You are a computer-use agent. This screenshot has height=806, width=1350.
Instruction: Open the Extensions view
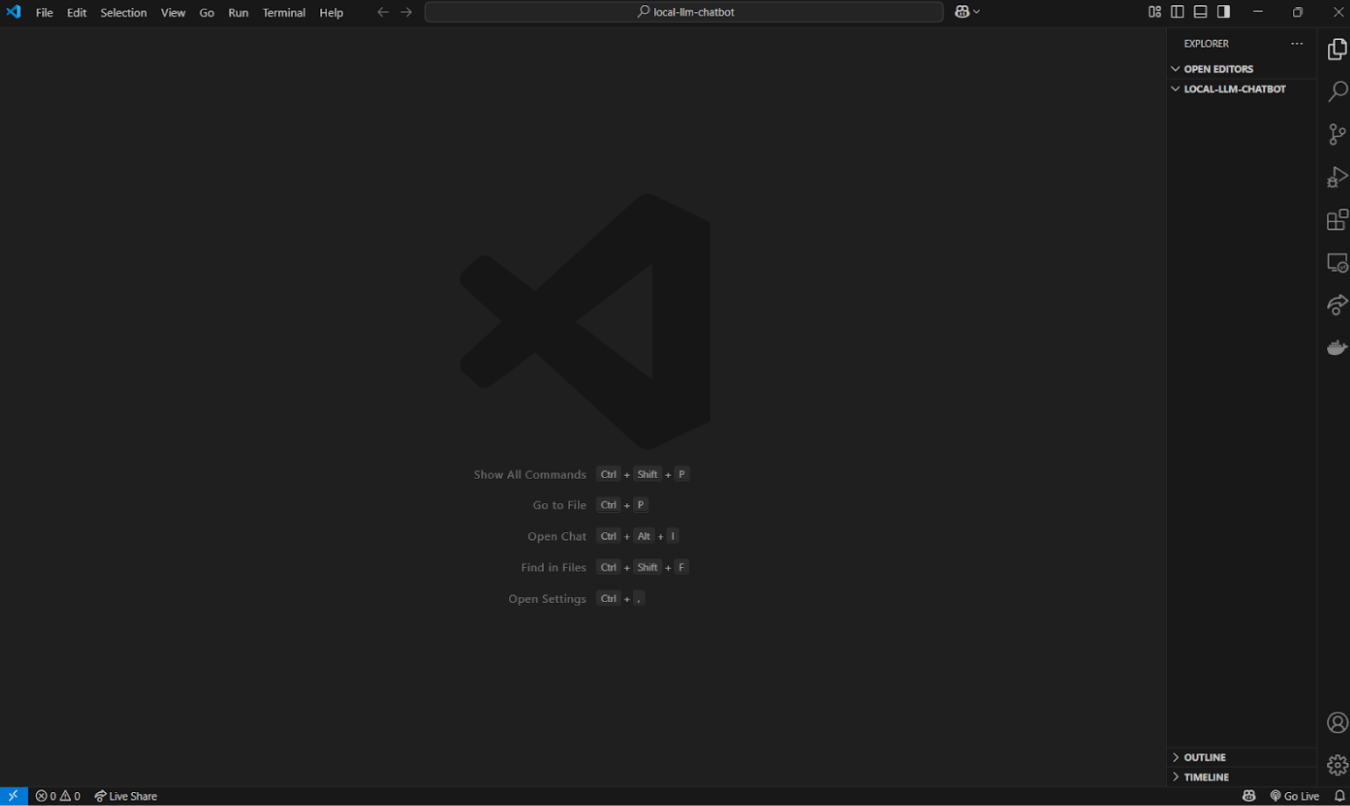click(x=1337, y=220)
